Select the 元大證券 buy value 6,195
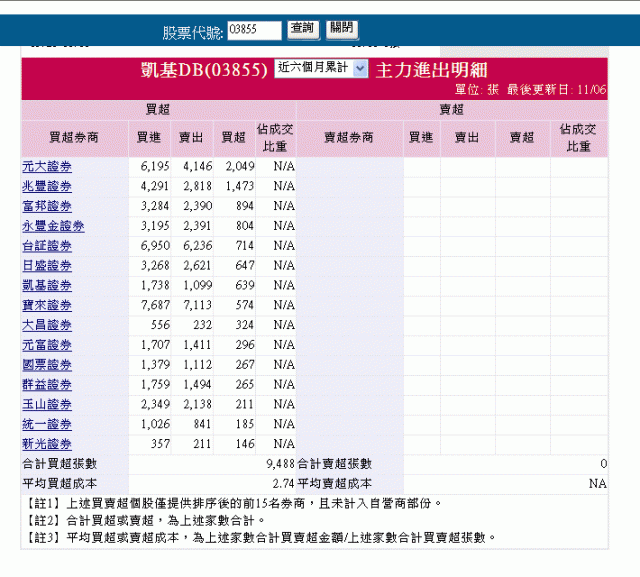 155,166
